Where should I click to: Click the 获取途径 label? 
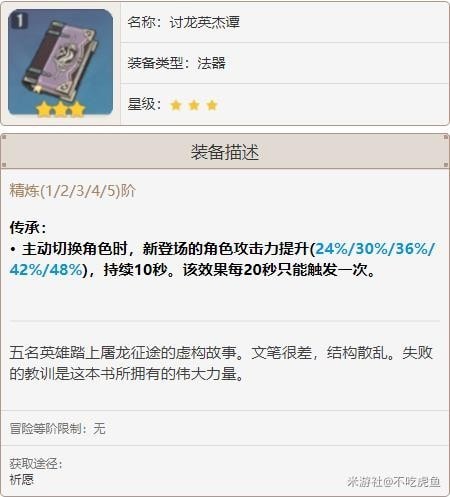(36, 464)
